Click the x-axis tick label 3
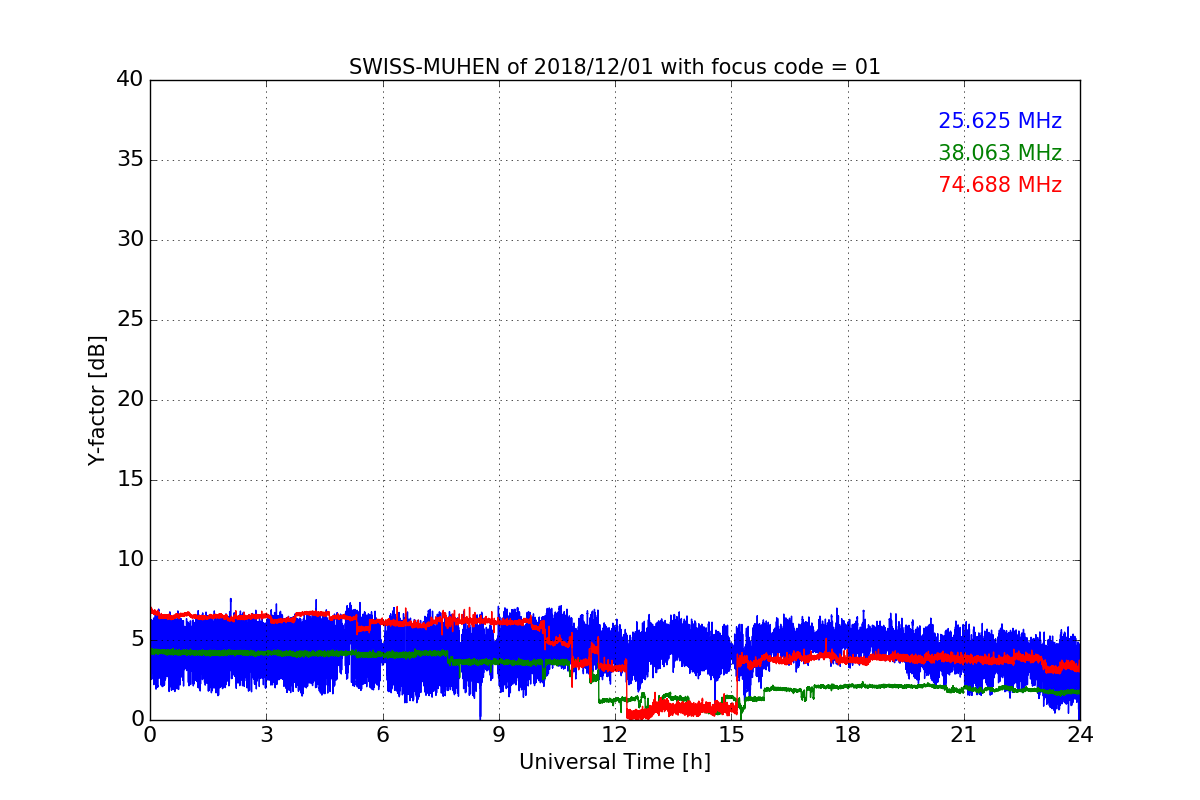1200x800 pixels. click(266, 734)
